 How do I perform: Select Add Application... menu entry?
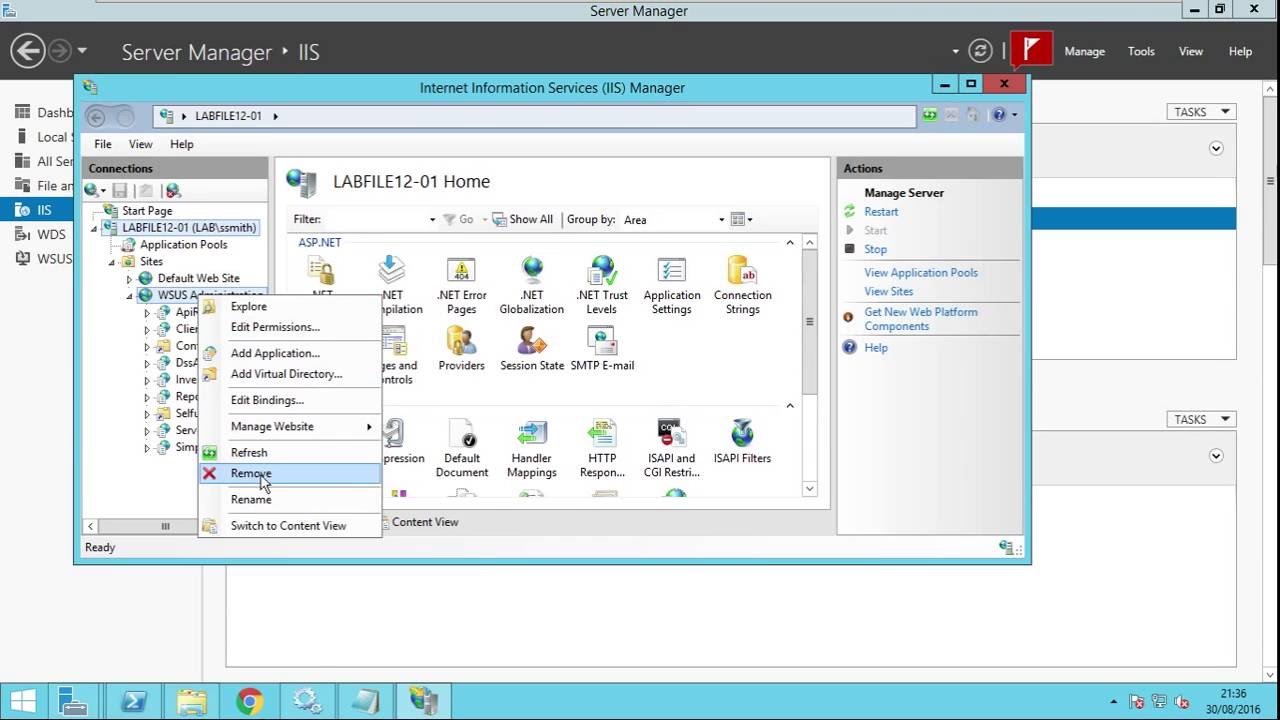coord(290,353)
